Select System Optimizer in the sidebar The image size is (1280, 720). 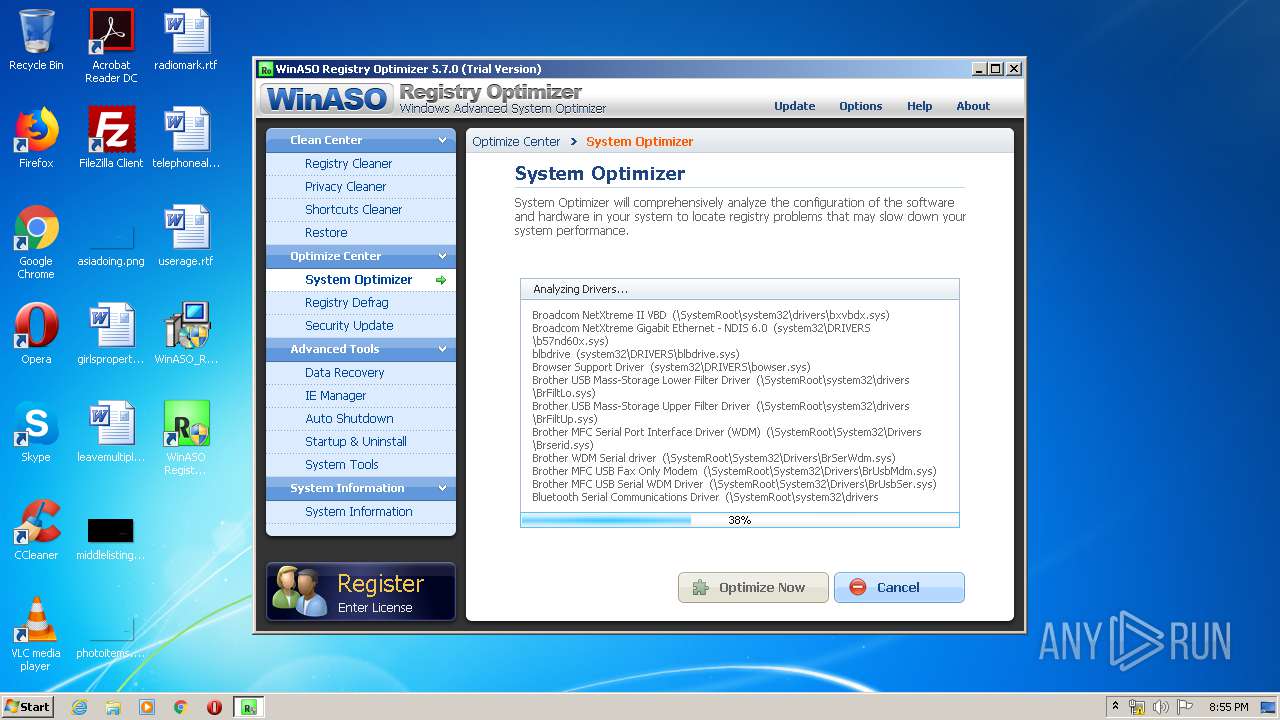361,280
